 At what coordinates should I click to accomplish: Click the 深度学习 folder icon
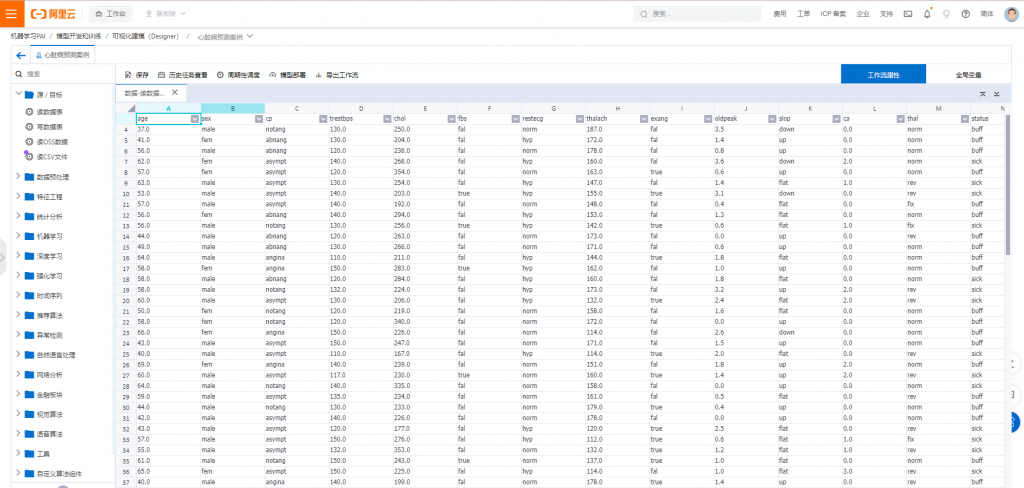point(29,256)
